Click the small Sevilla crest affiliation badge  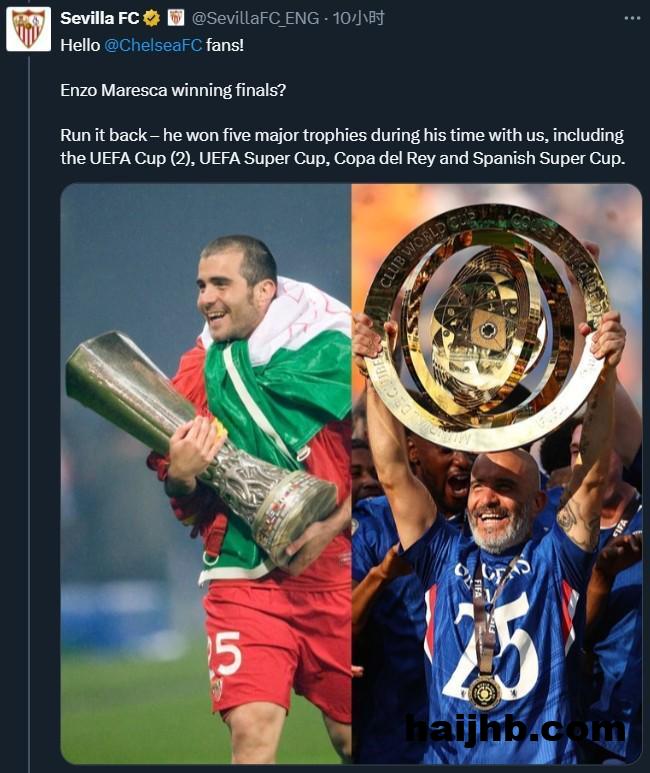pos(175,18)
